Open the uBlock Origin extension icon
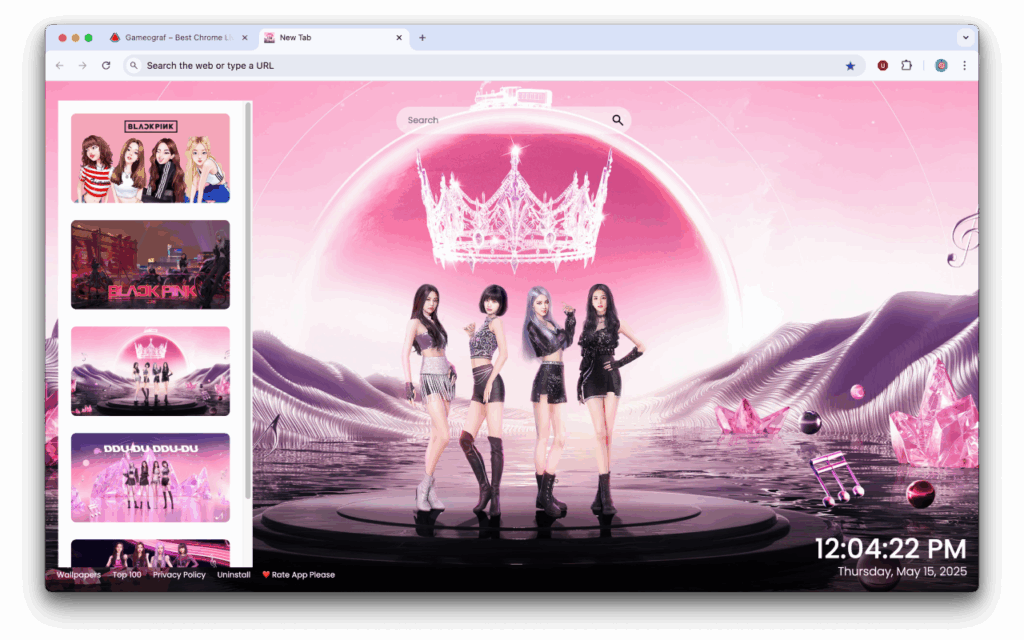This screenshot has height=640, width=1024. [x=881, y=64]
